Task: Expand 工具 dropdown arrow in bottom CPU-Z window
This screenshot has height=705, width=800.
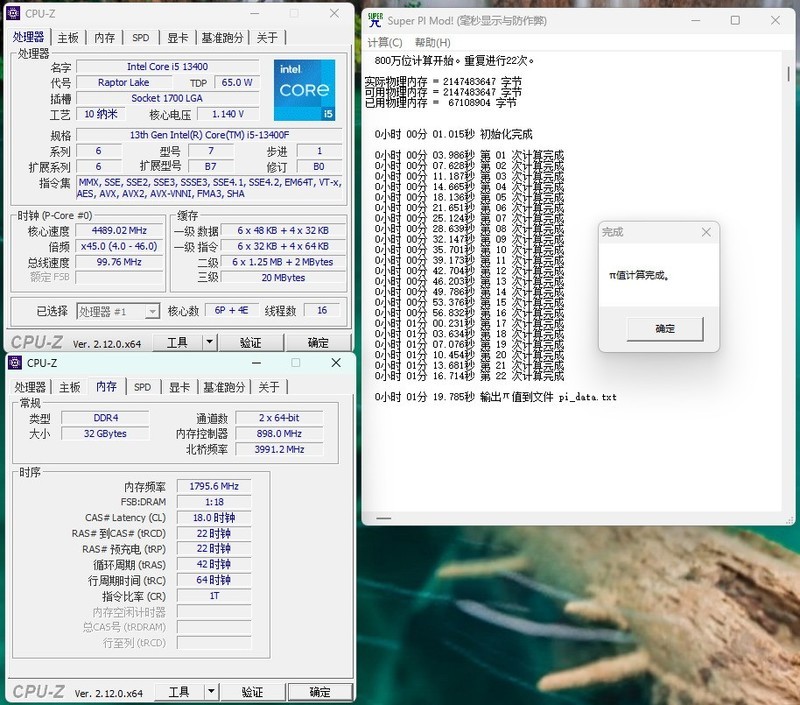Action: coord(211,692)
